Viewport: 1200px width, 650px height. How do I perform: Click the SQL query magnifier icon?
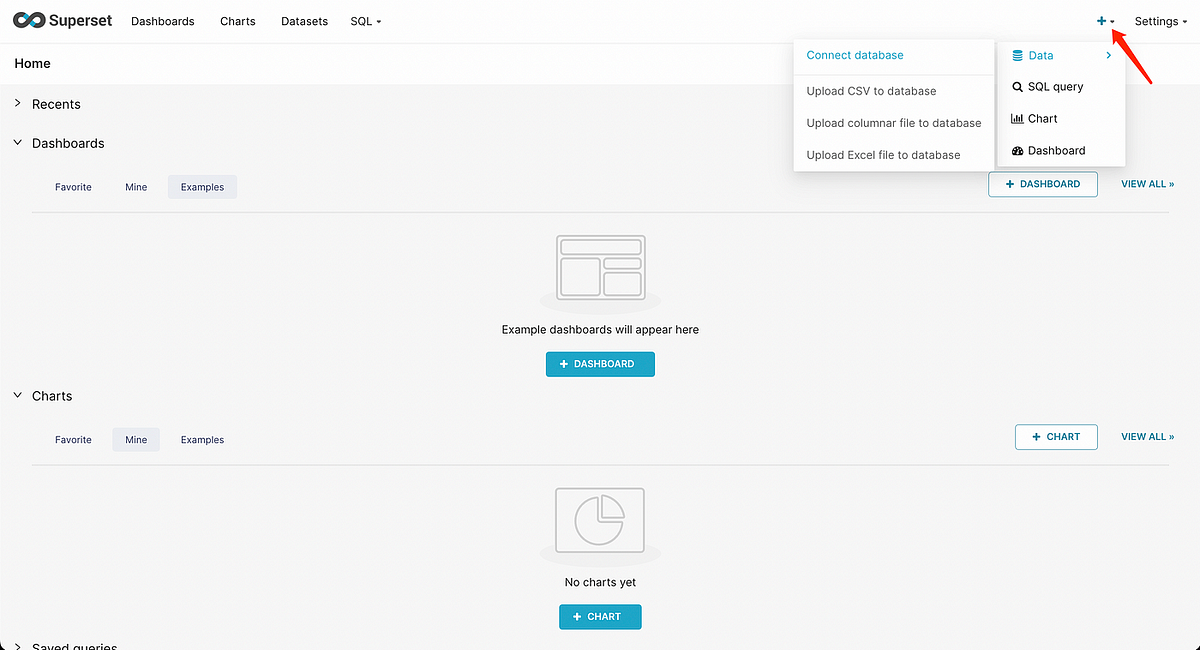point(1016,87)
